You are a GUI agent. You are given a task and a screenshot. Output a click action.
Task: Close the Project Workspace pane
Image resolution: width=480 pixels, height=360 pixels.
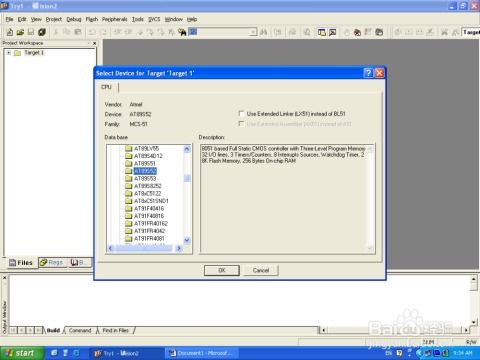click(94, 43)
